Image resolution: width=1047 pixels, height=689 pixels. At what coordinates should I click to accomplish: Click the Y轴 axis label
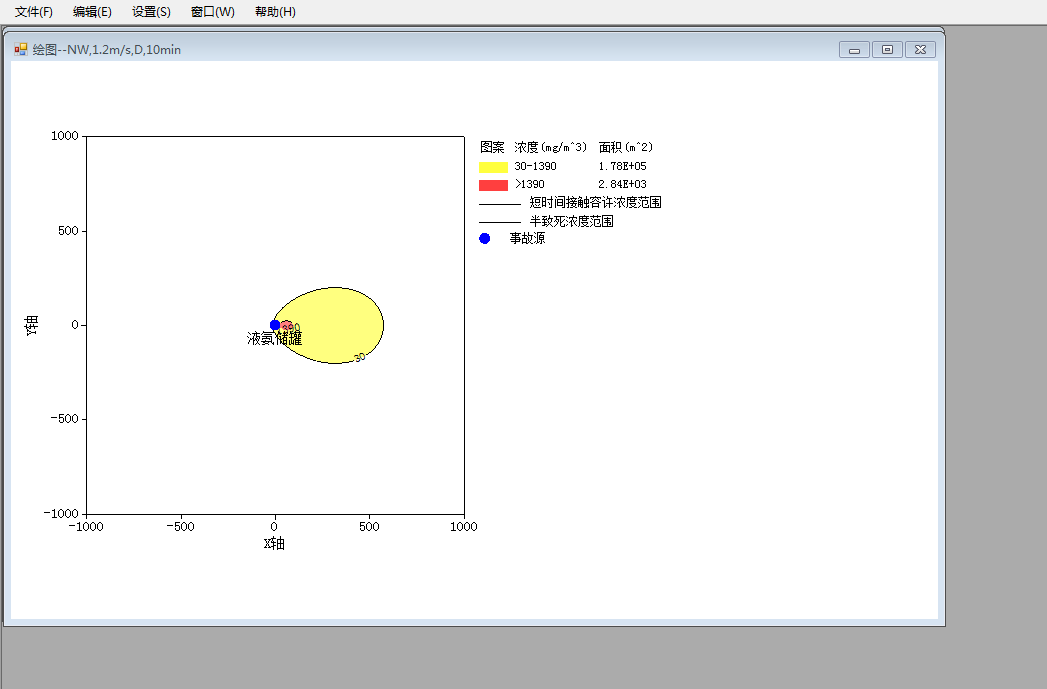click(31, 325)
